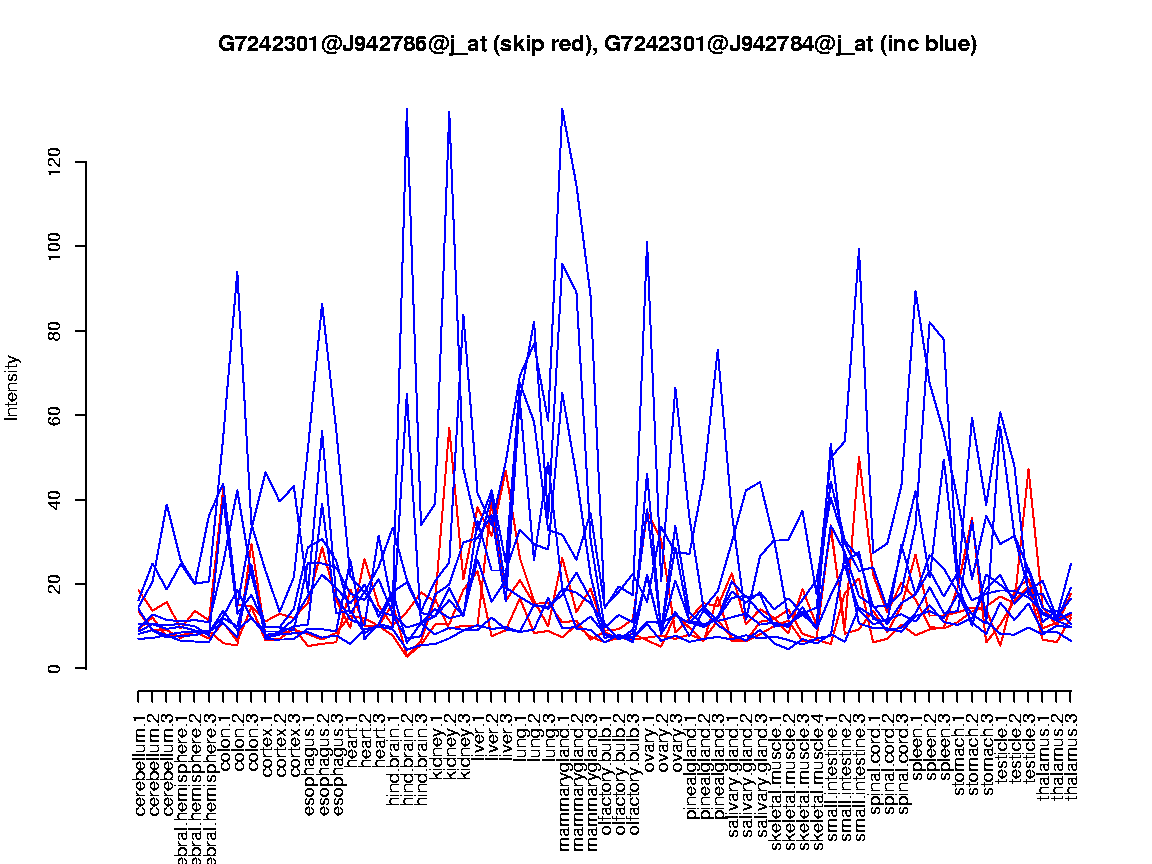Click the tallest blue peak above mammarygland.1
1152x864 pixels.
tap(562, 108)
